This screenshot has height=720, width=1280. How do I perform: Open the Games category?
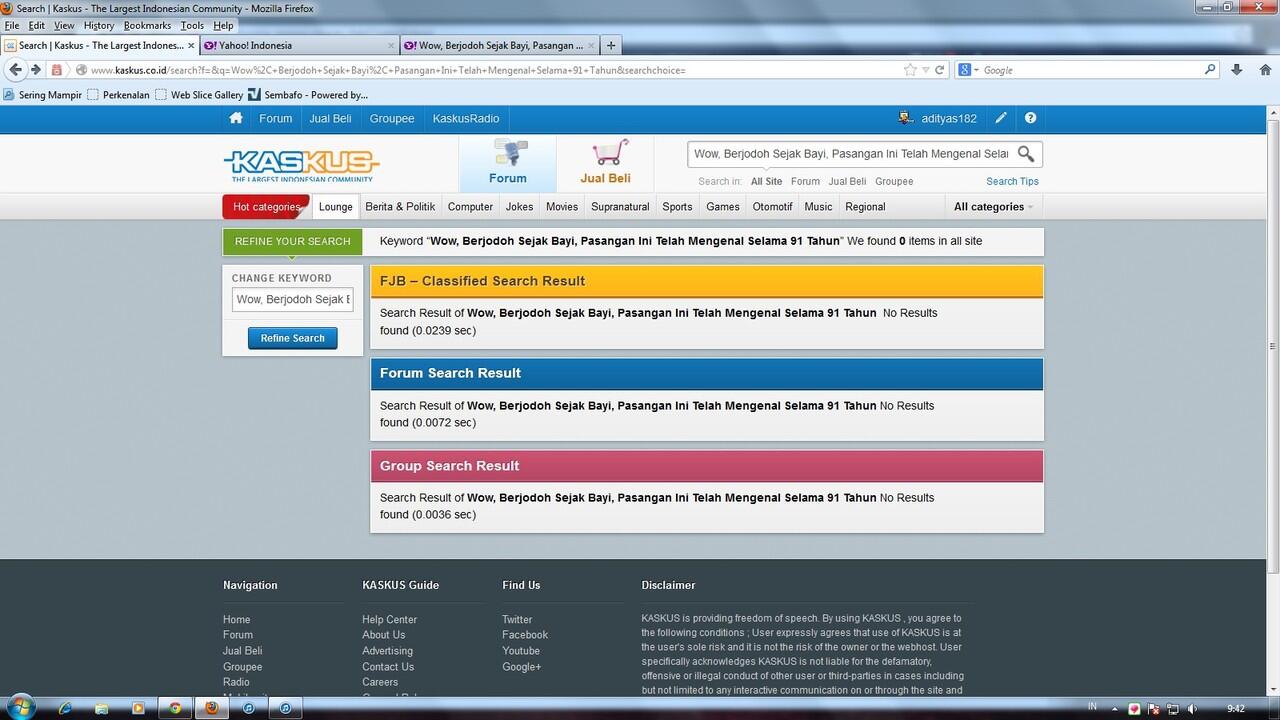coord(723,207)
